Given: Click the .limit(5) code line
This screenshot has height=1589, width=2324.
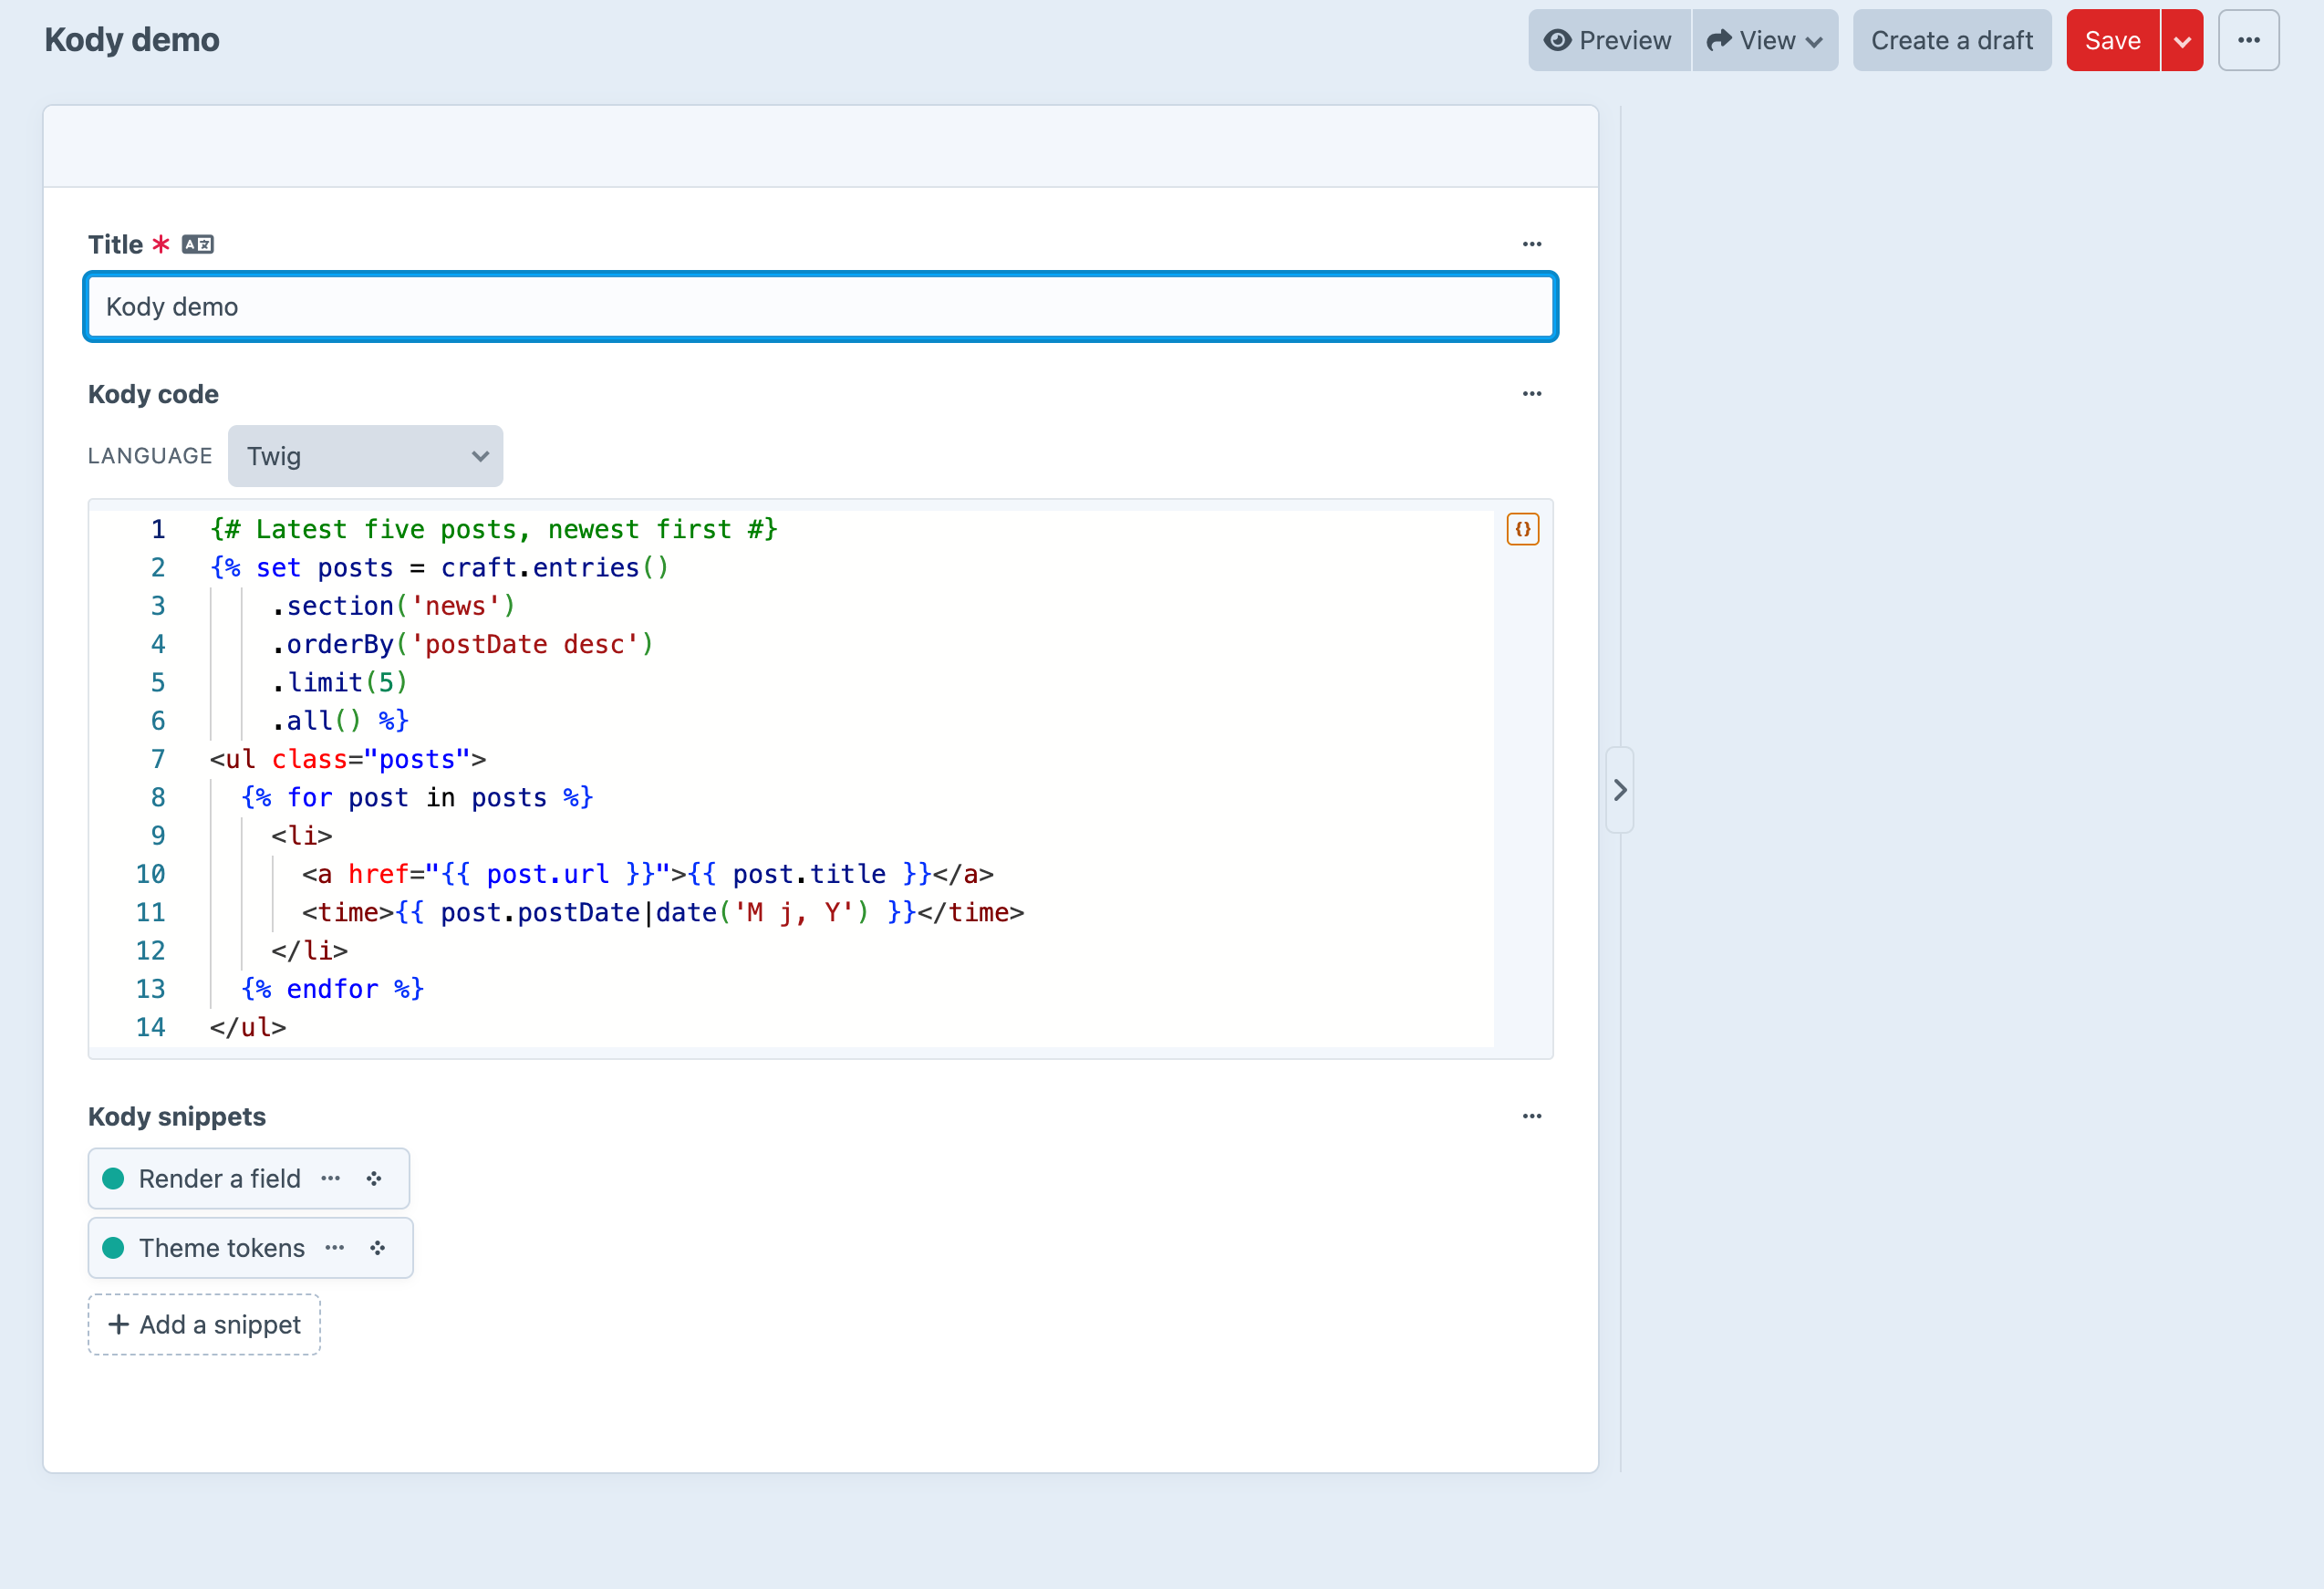Looking at the screenshot, I should [339, 682].
